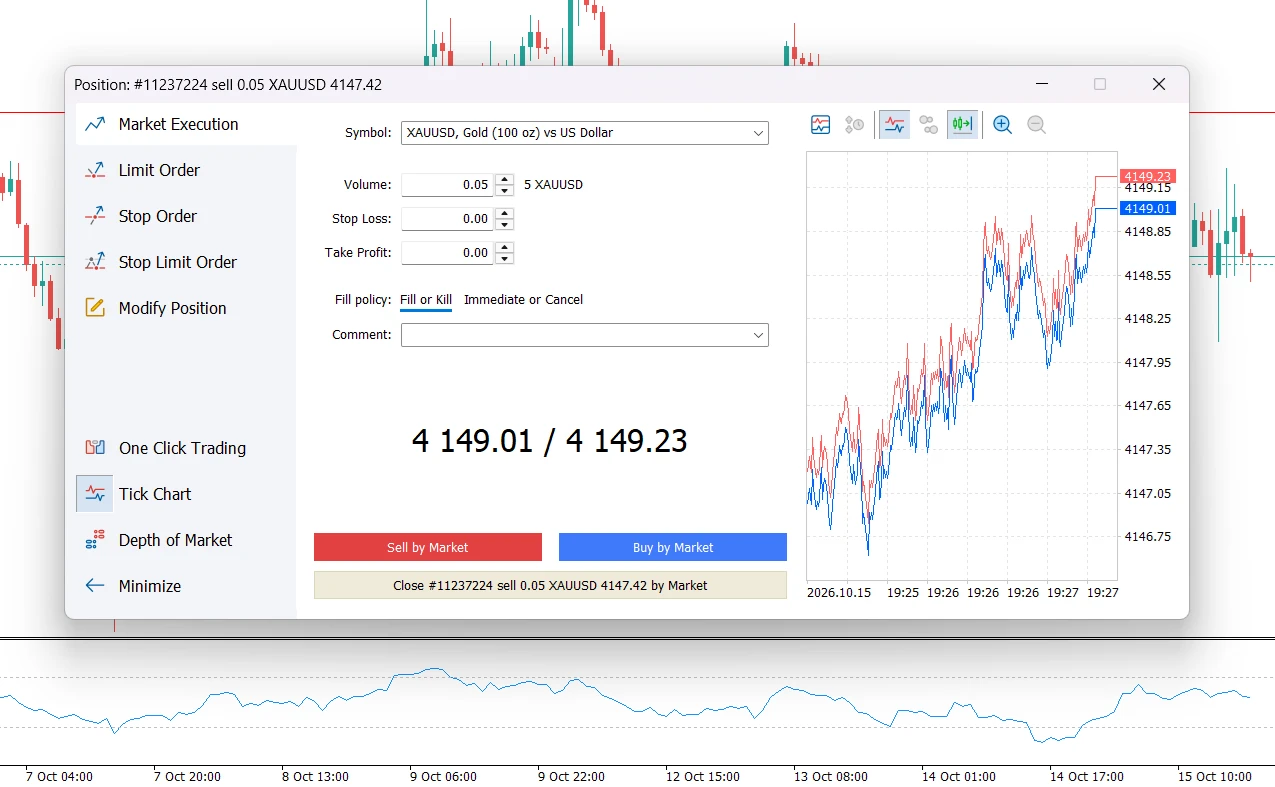The image size is (1275, 787).
Task: Click the grayed four-circles toolbar icon
Action: [929, 125]
